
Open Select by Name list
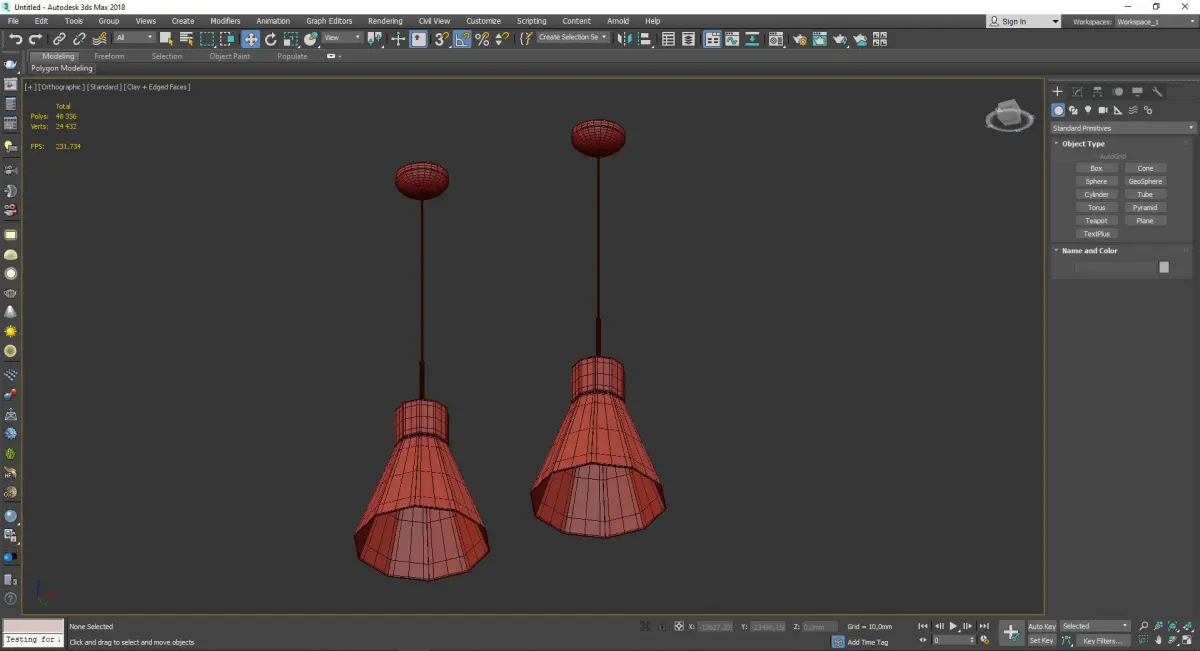pyautogui.click(x=186, y=39)
